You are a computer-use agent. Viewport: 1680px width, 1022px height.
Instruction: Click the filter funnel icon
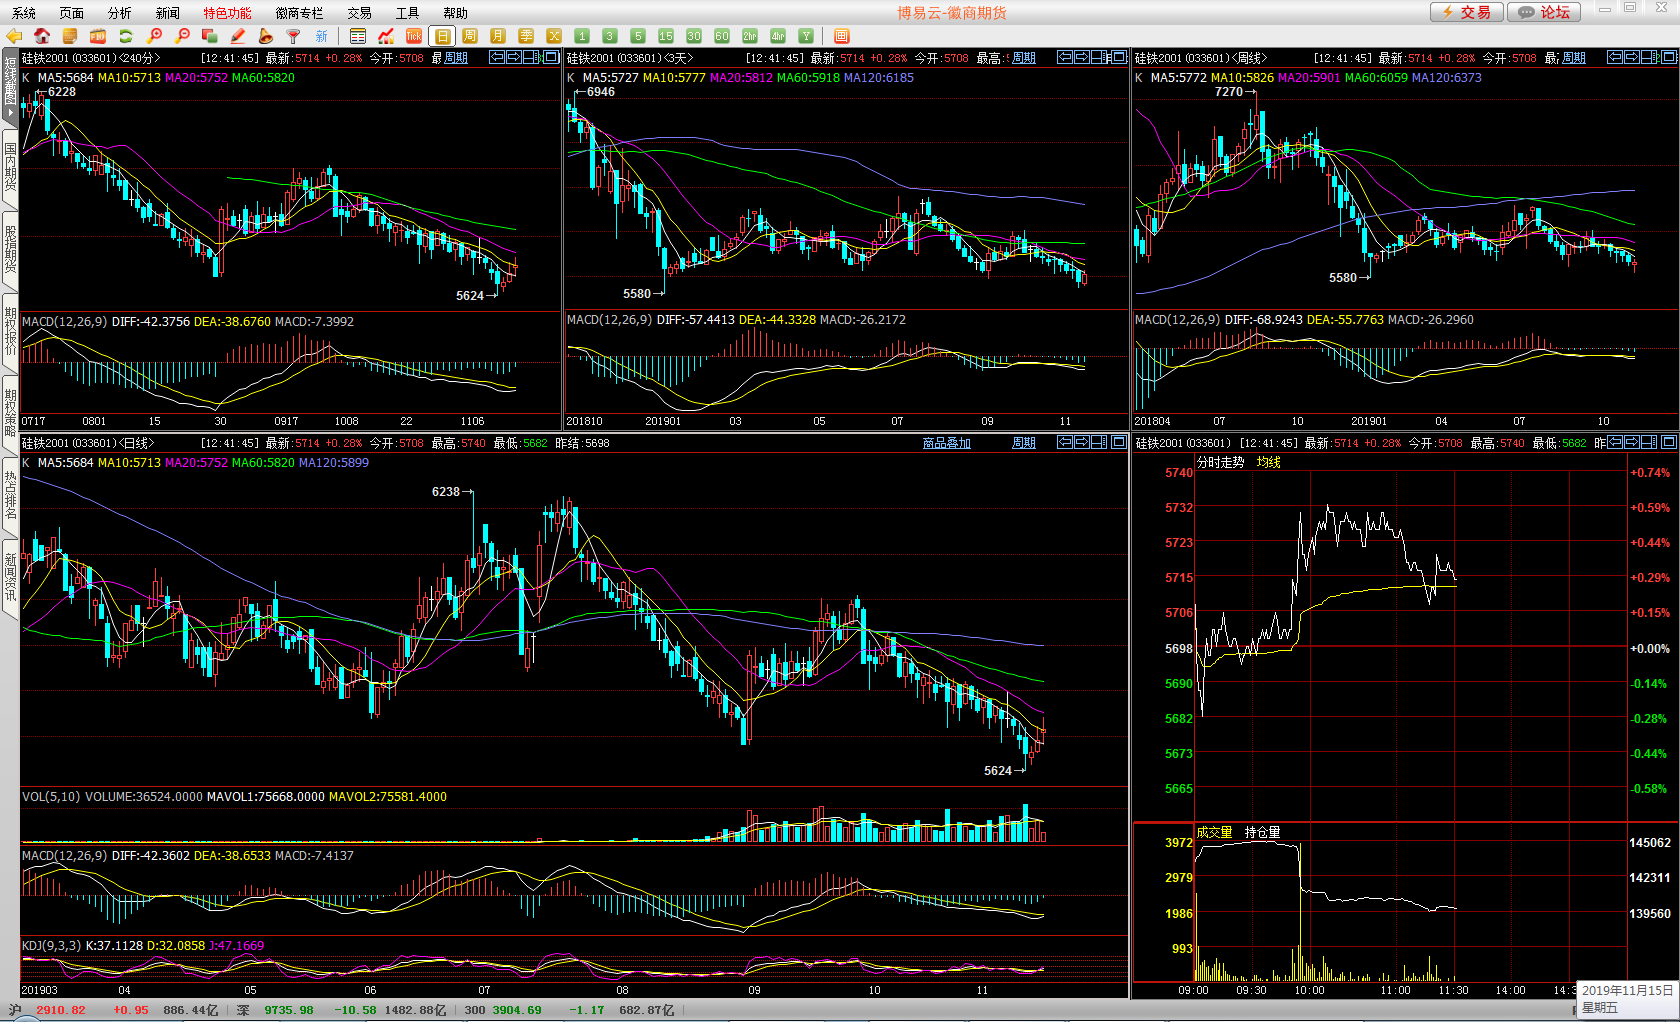click(x=294, y=36)
